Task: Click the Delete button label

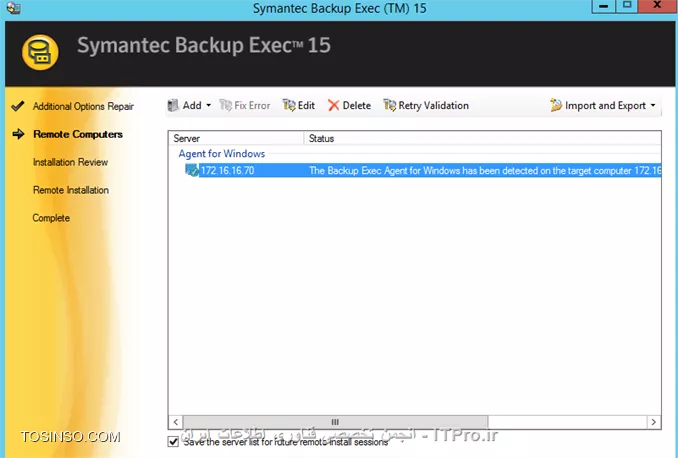Action: tap(357, 106)
